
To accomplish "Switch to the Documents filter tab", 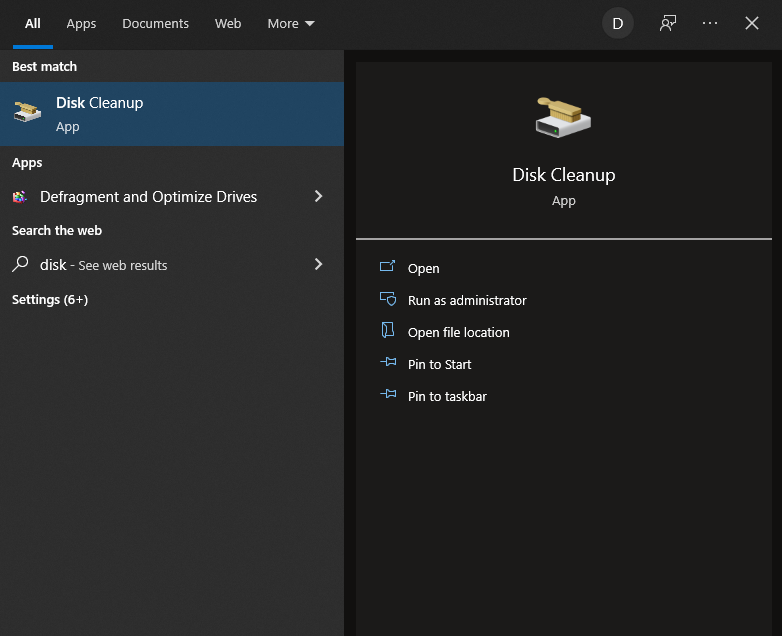I will point(156,23).
